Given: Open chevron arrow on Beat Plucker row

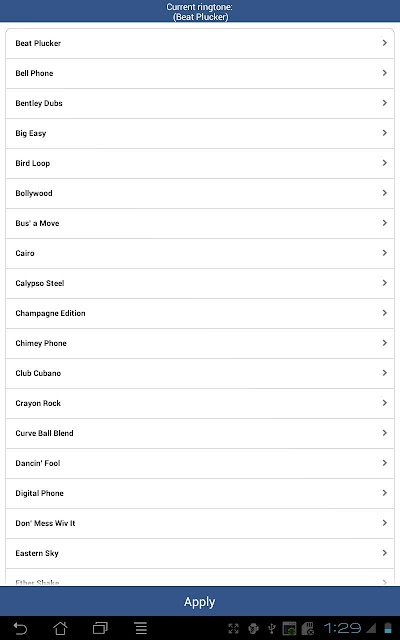Looking at the screenshot, I should pyautogui.click(x=384, y=43).
